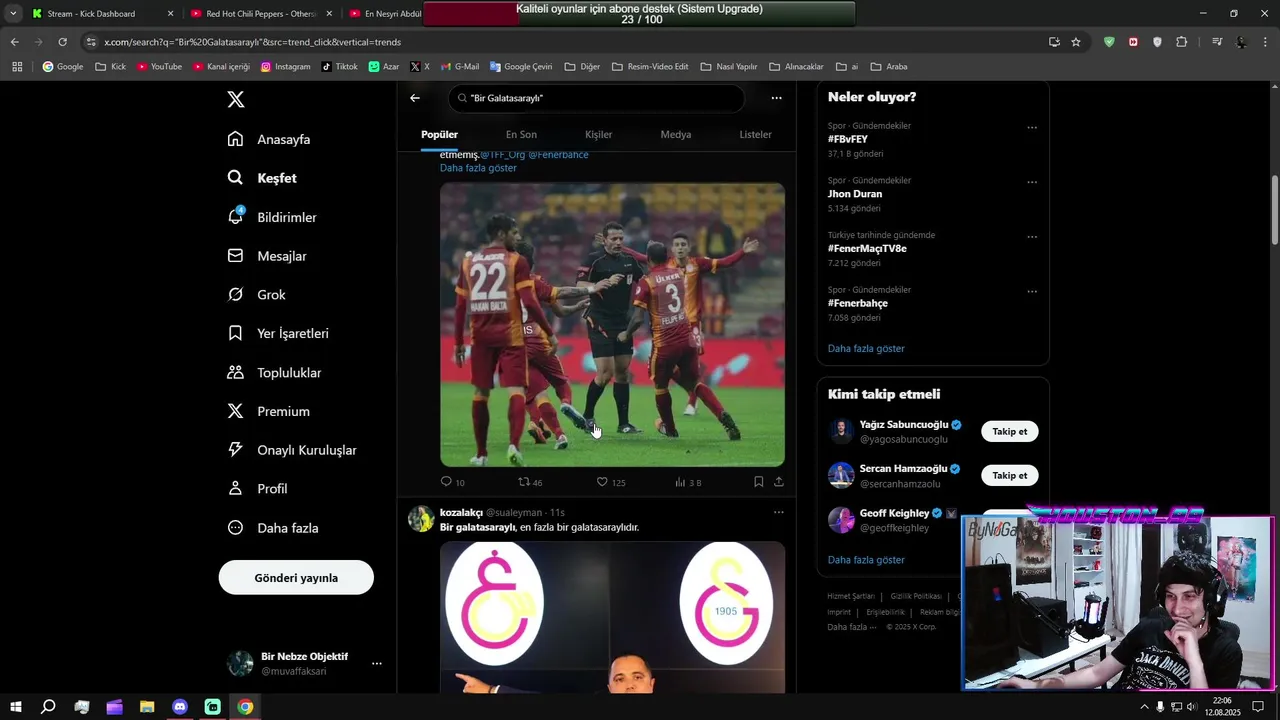Follow Sercan Hamzaoğlu with Takip et
This screenshot has width=1280, height=720.
[x=1009, y=475]
